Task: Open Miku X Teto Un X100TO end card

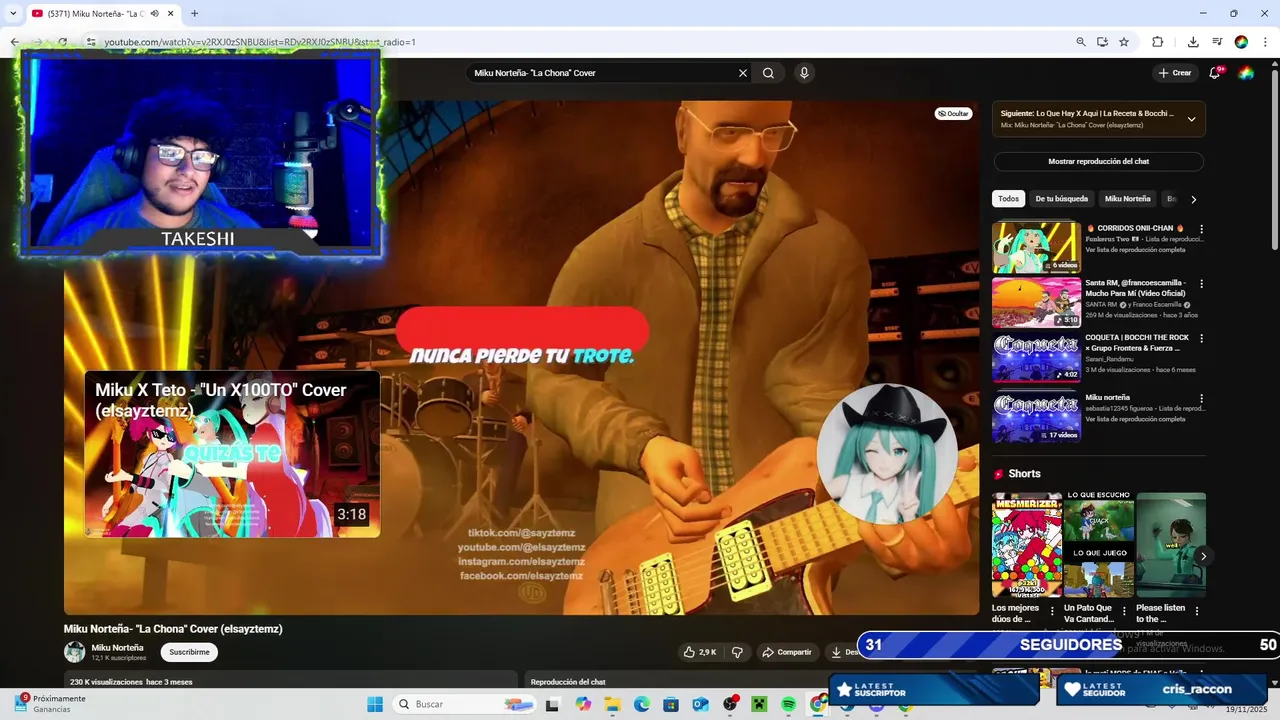Action: (232, 454)
